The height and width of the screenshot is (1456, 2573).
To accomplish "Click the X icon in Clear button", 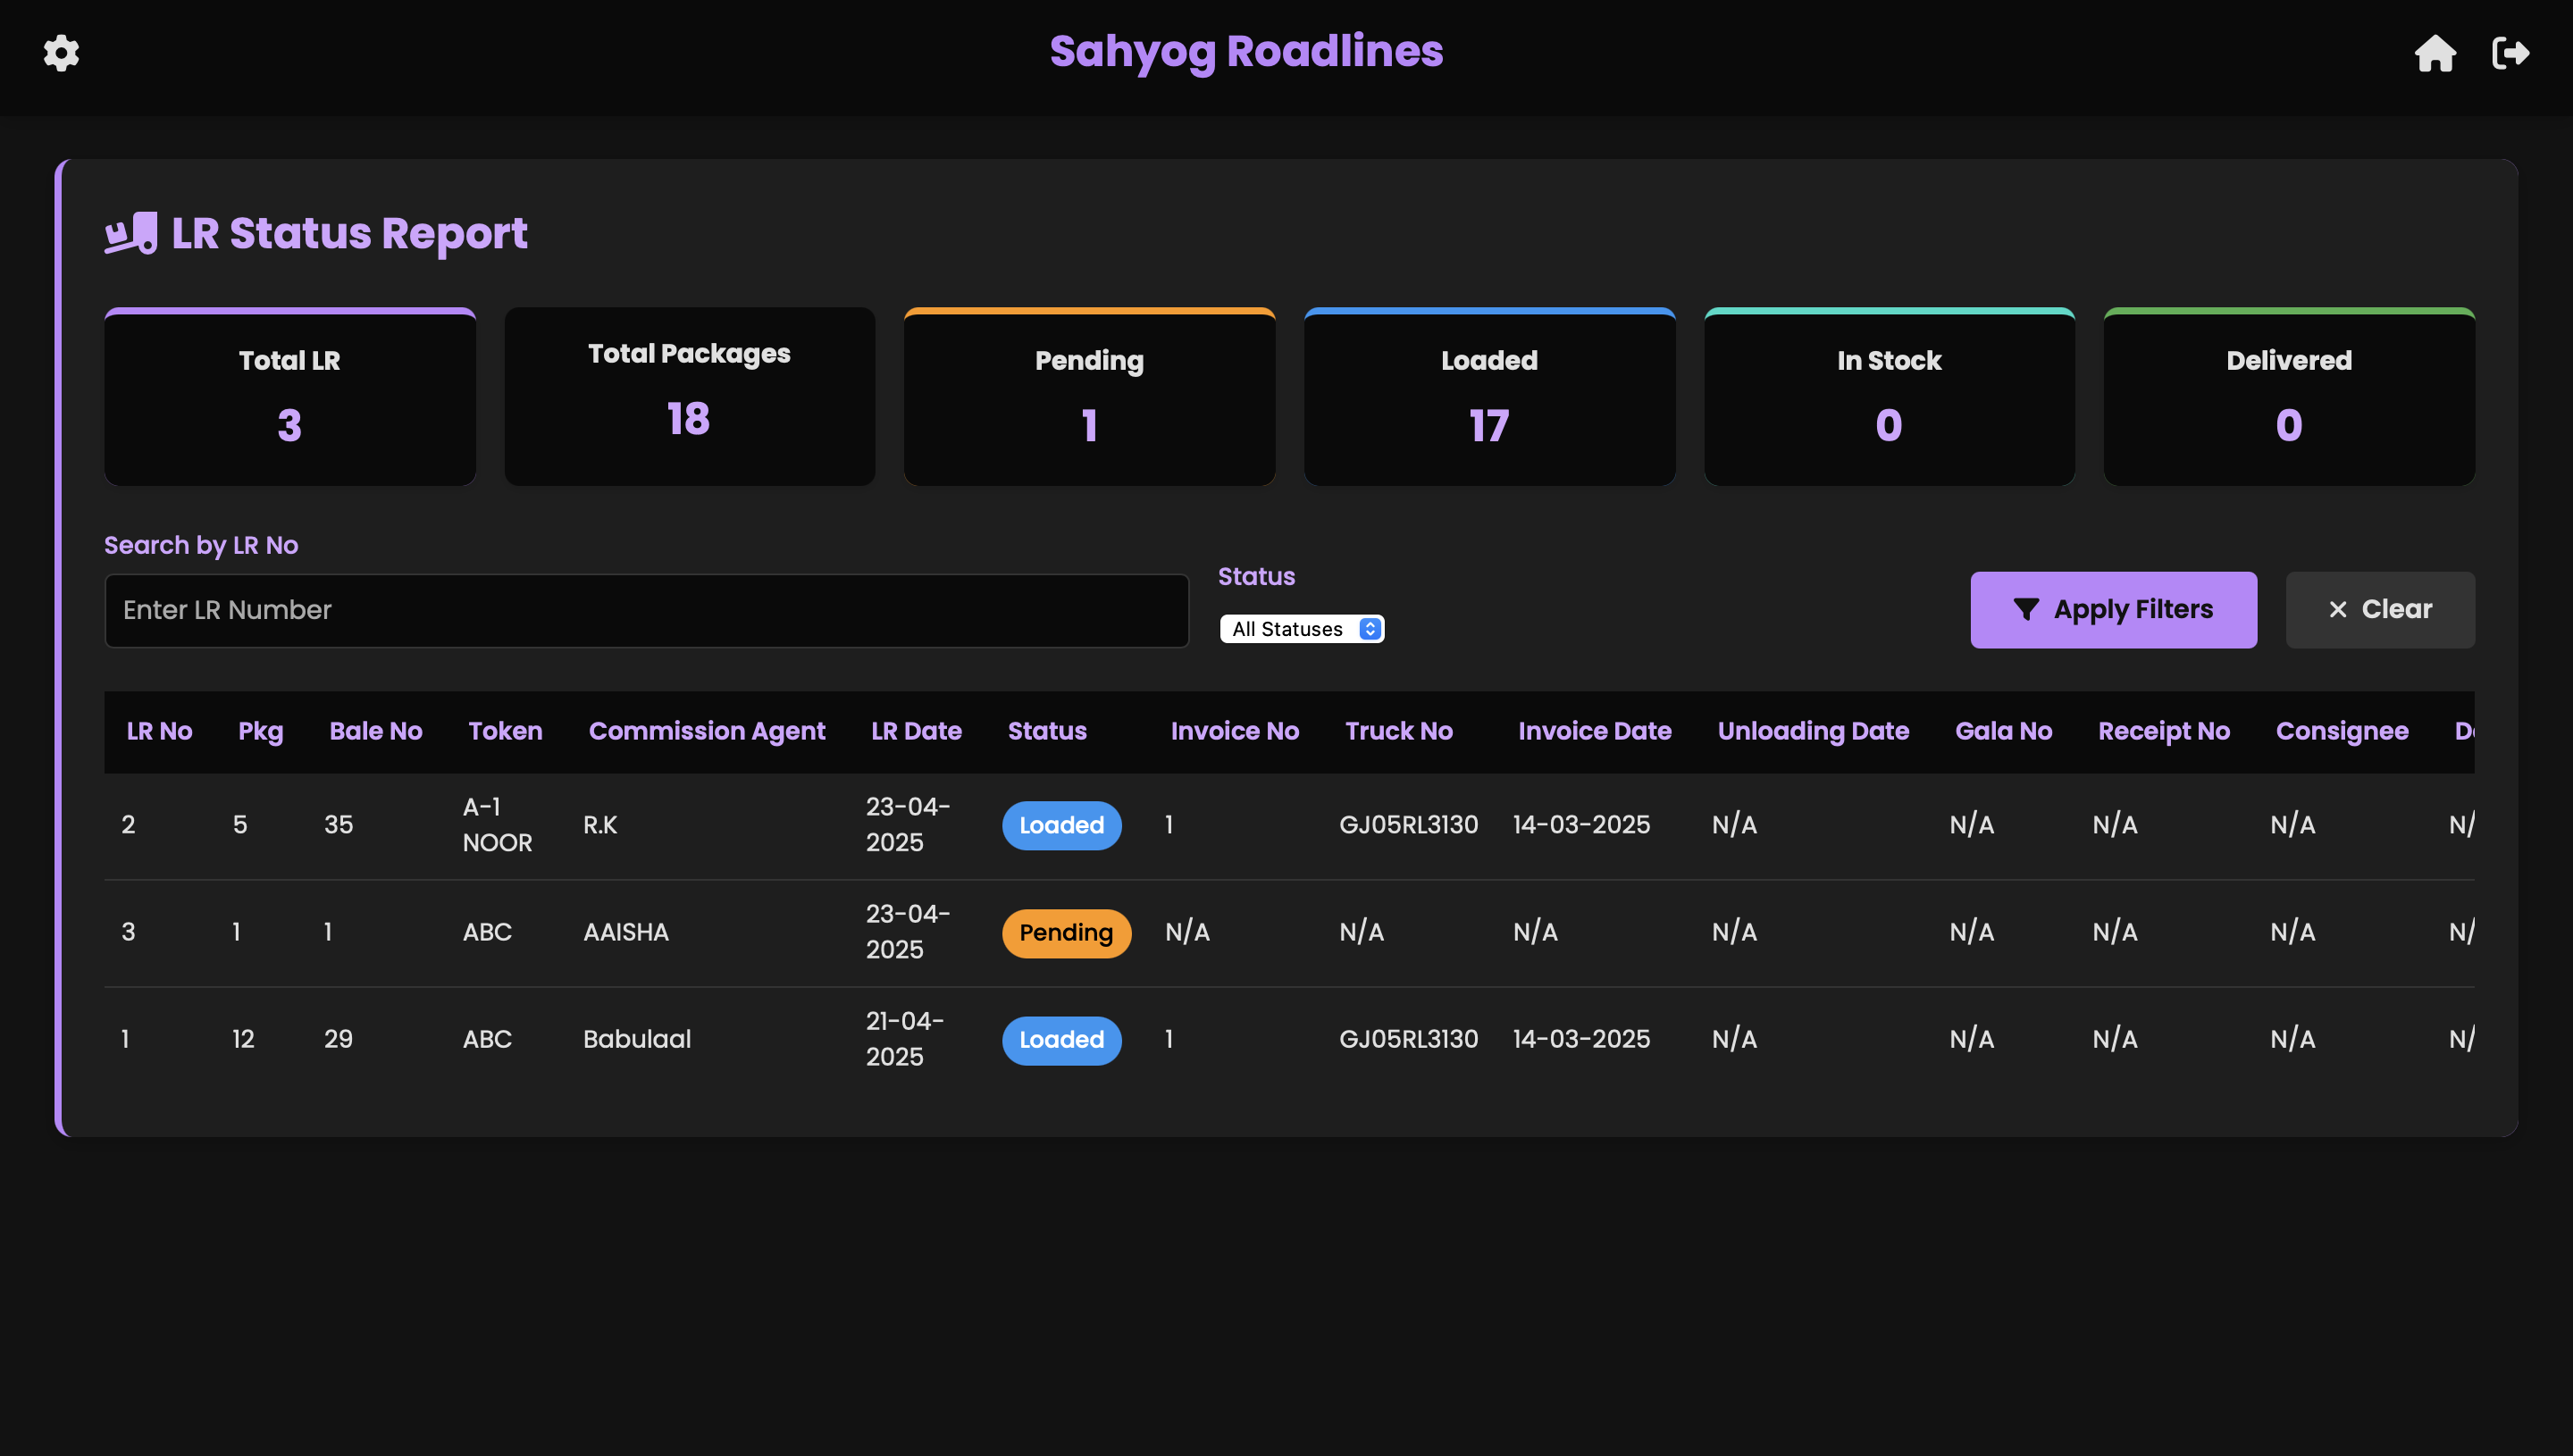I will coord(2337,610).
